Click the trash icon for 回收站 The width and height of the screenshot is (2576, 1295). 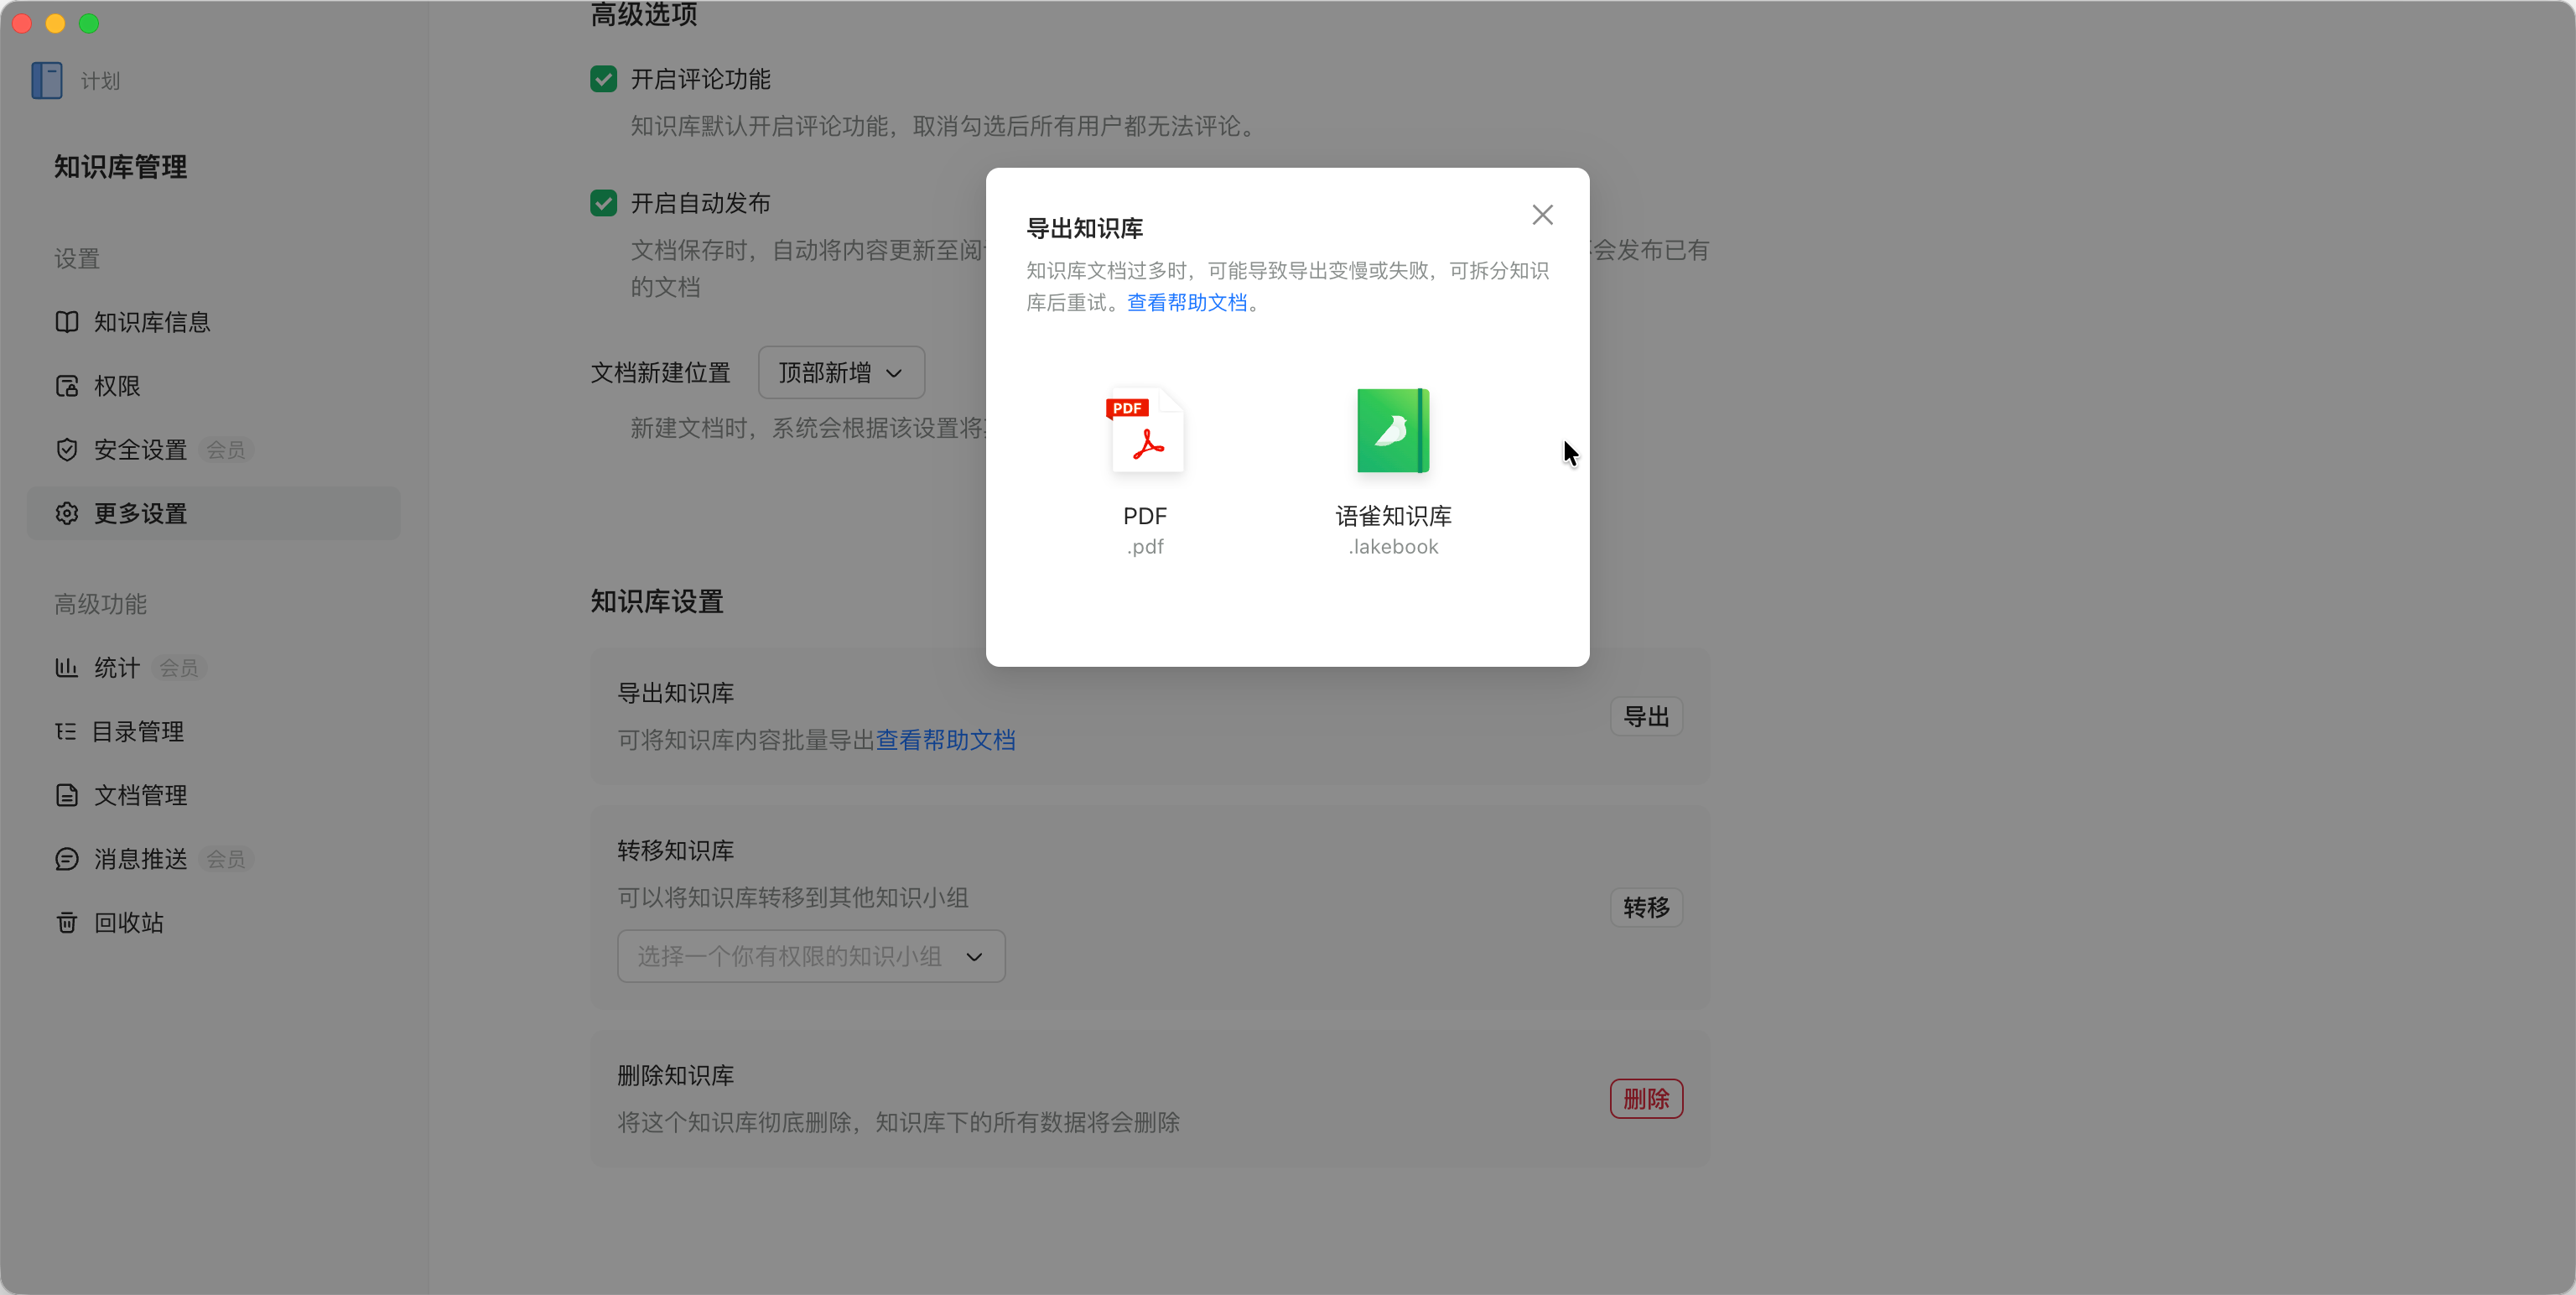(67, 923)
